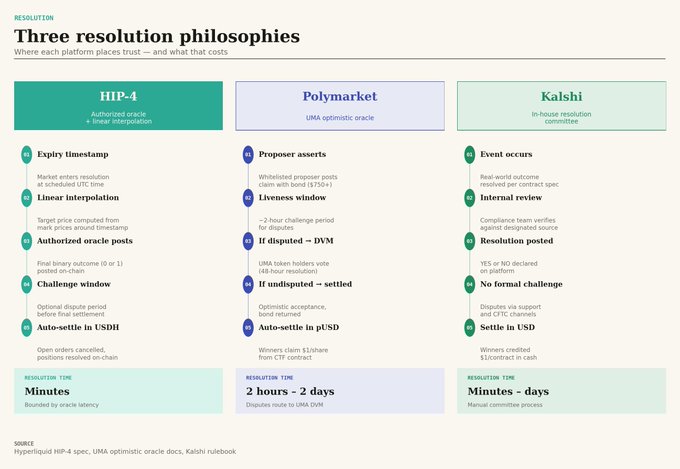Click the HIP-4 resolution time Minutes box

118,391
